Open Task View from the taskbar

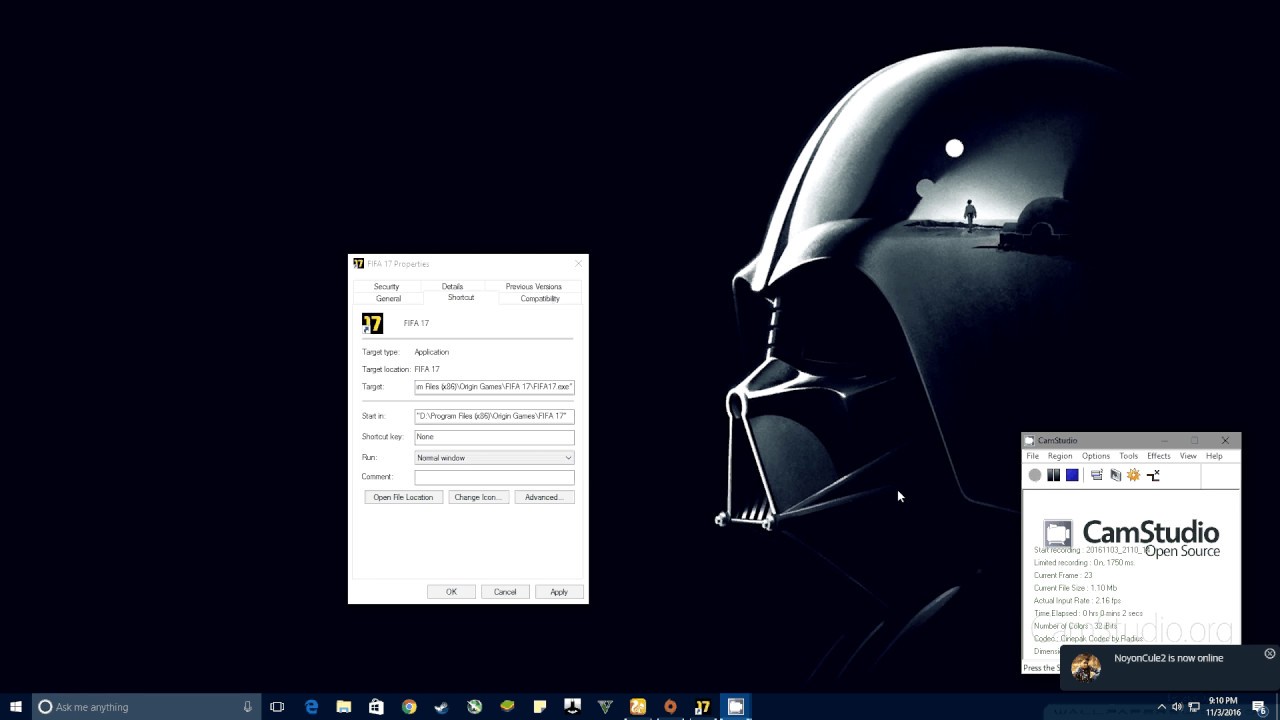point(278,707)
